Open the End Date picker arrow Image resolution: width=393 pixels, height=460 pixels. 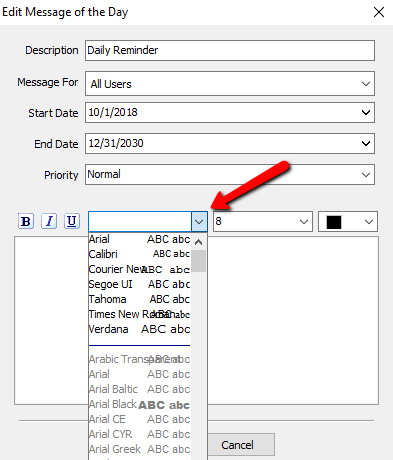(x=366, y=143)
